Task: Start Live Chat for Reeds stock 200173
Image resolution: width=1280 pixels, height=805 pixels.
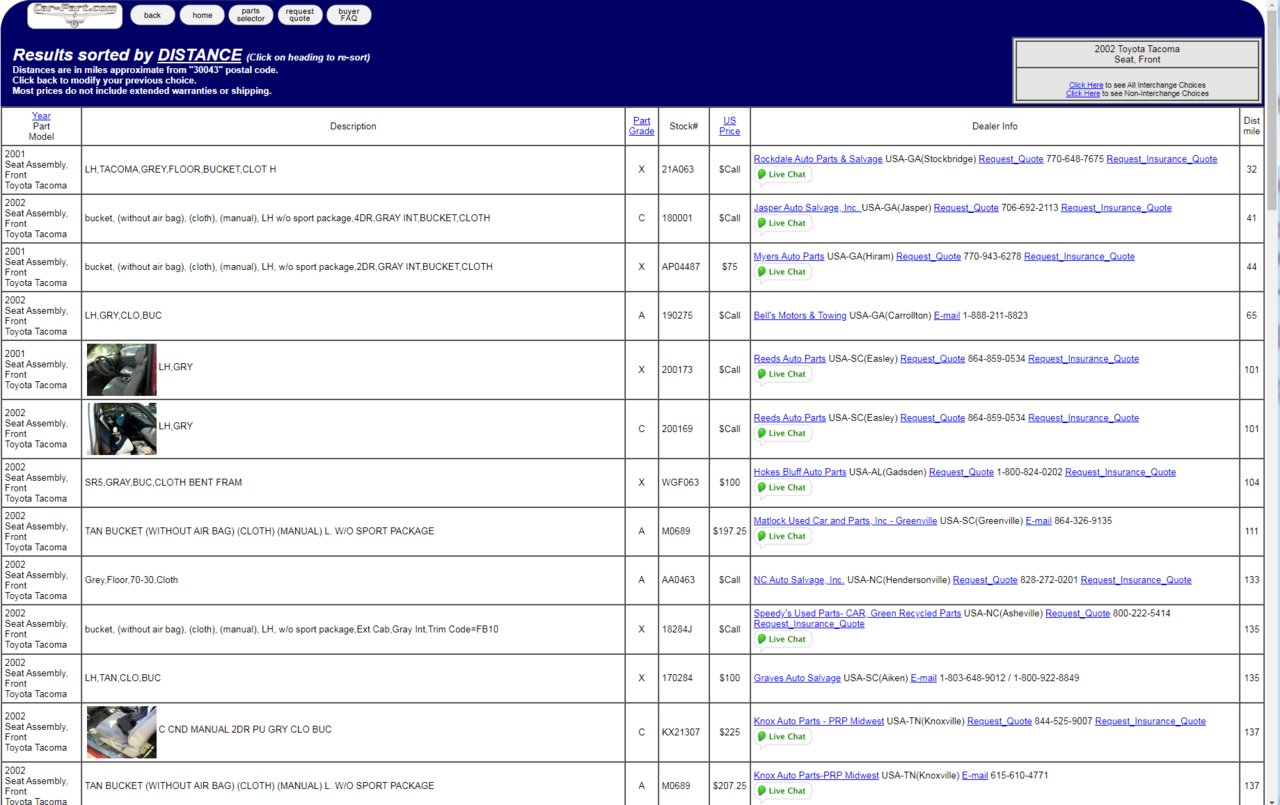Action: pos(782,375)
